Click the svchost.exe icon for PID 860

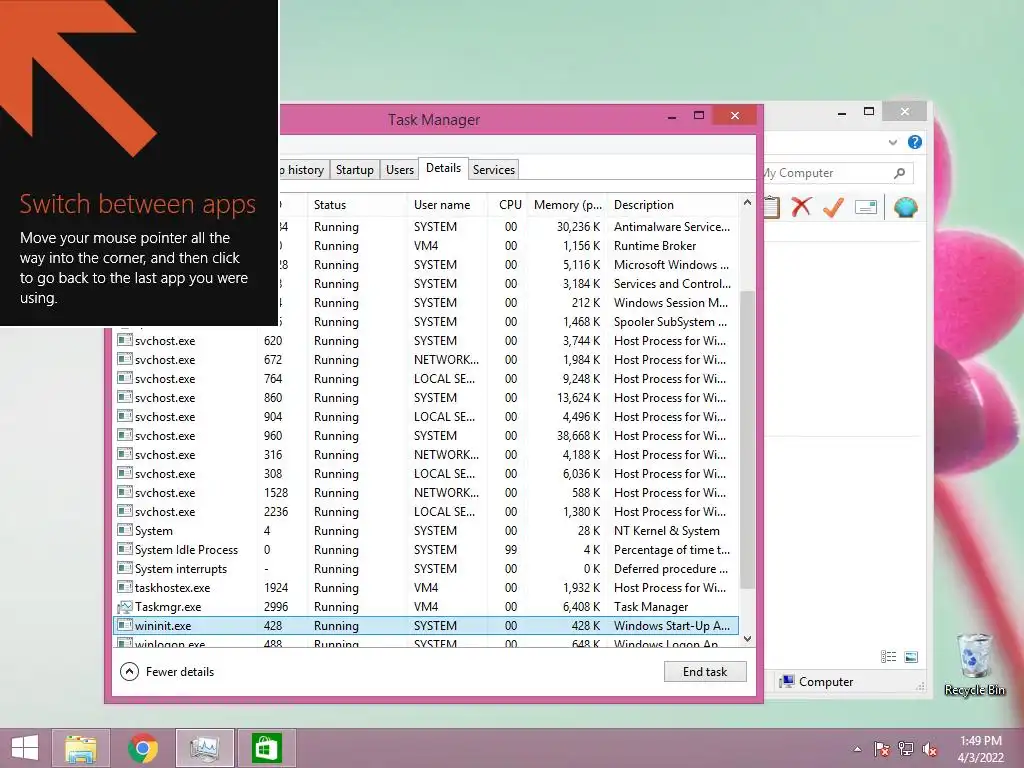point(125,397)
